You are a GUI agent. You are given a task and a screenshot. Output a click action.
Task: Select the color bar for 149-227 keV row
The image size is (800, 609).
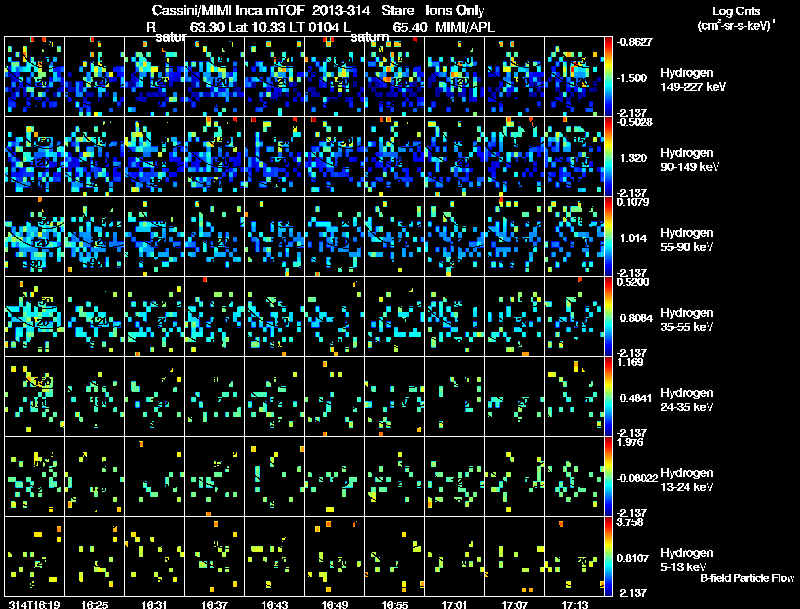point(608,76)
